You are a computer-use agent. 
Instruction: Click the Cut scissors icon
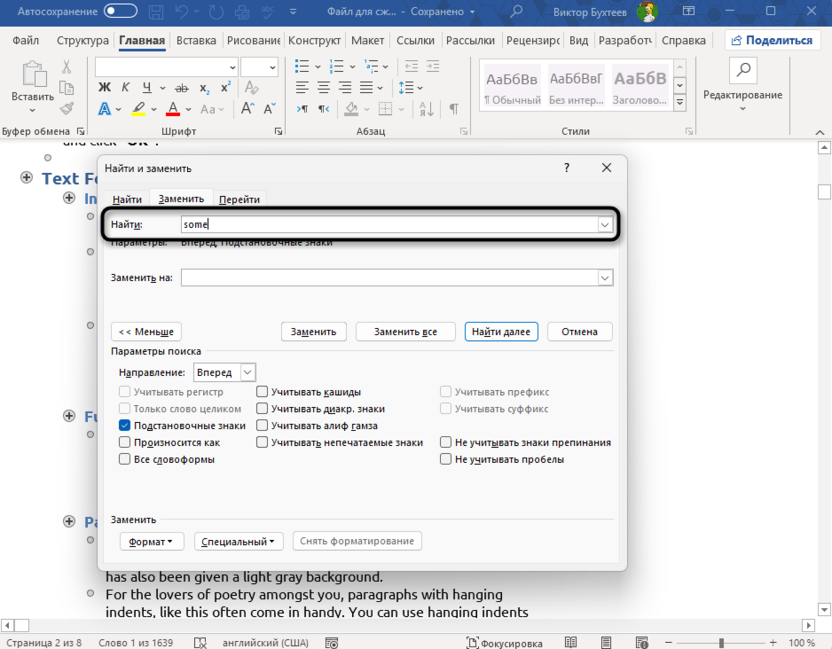(x=66, y=67)
